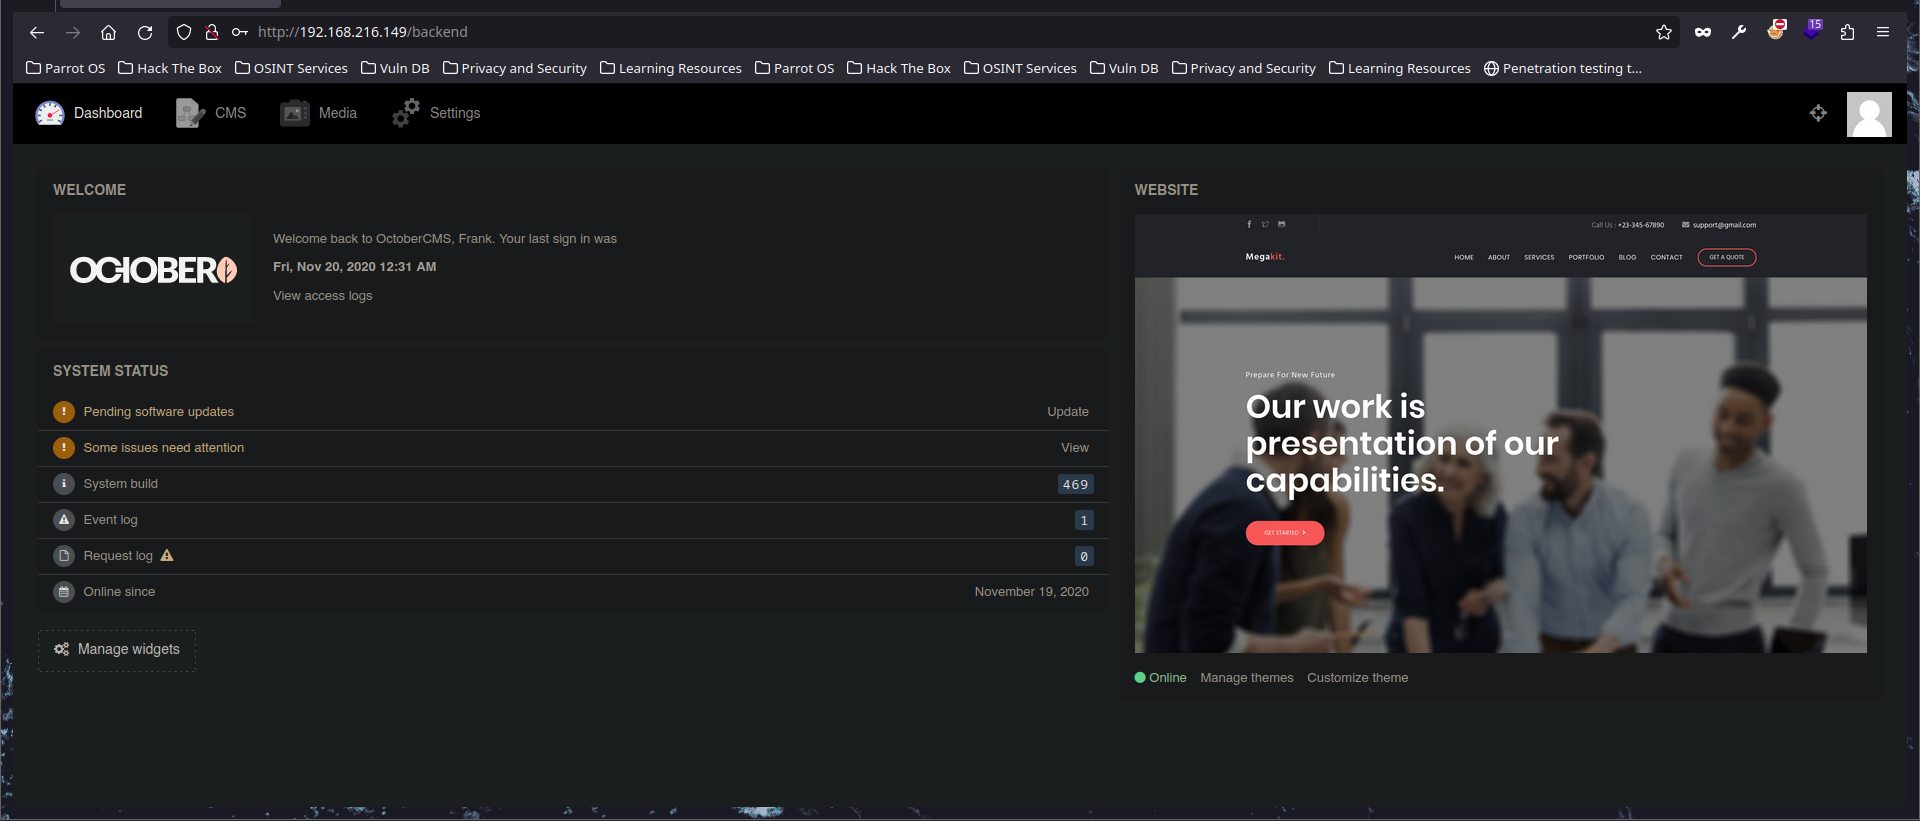1920x821 pixels.
Task: Open the Event log count badge
Action: 1084,520
